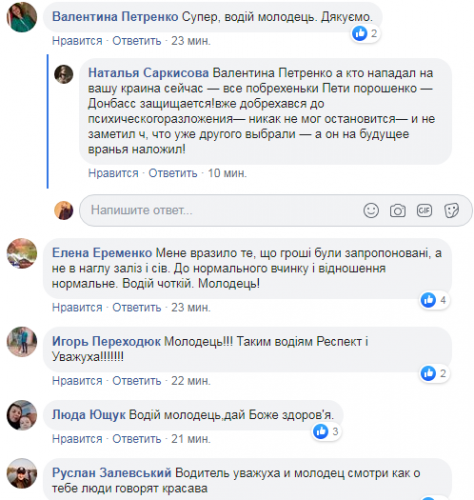The image size is (474, 500).
Task: Open the sticker picker icon
Action: tap(451, 210)
